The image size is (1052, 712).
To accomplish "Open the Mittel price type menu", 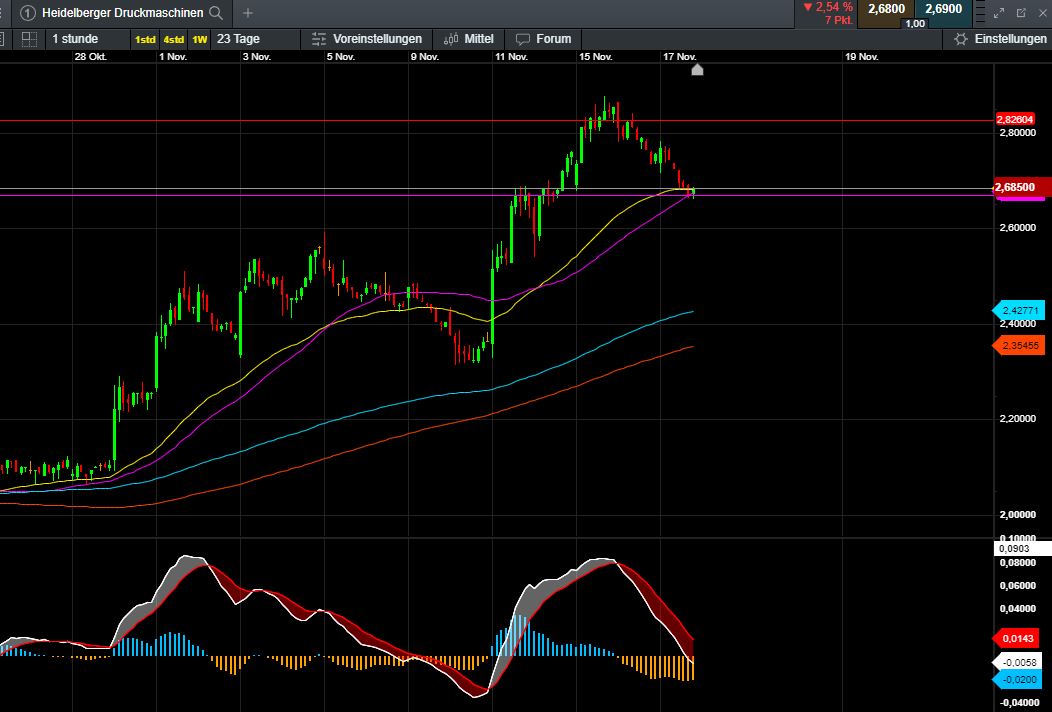I will pyautogui.click(x=469, y=39).
